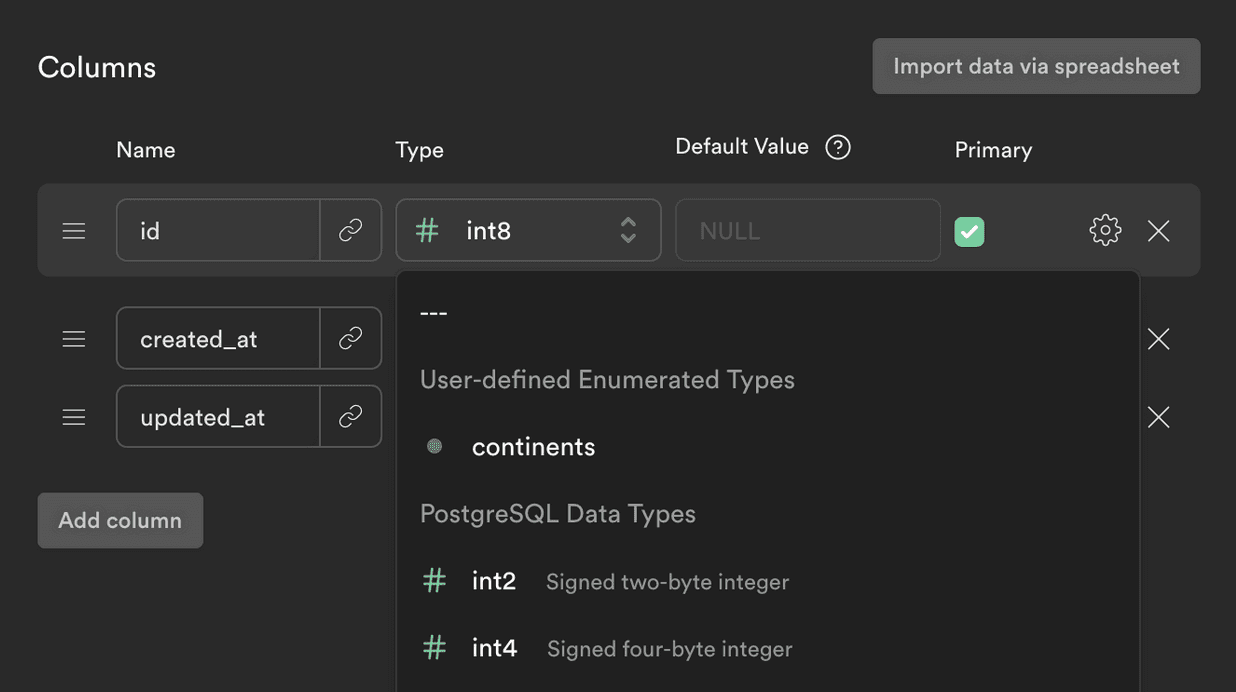Viewport: 1236px width, 692px height.
Task: Click the drag handle for id row
Action: pos(74,231)
